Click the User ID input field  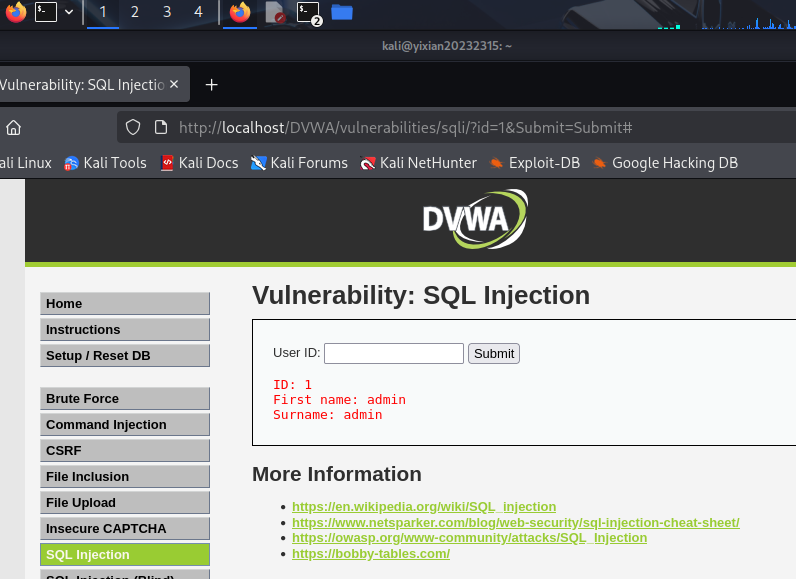394,353
